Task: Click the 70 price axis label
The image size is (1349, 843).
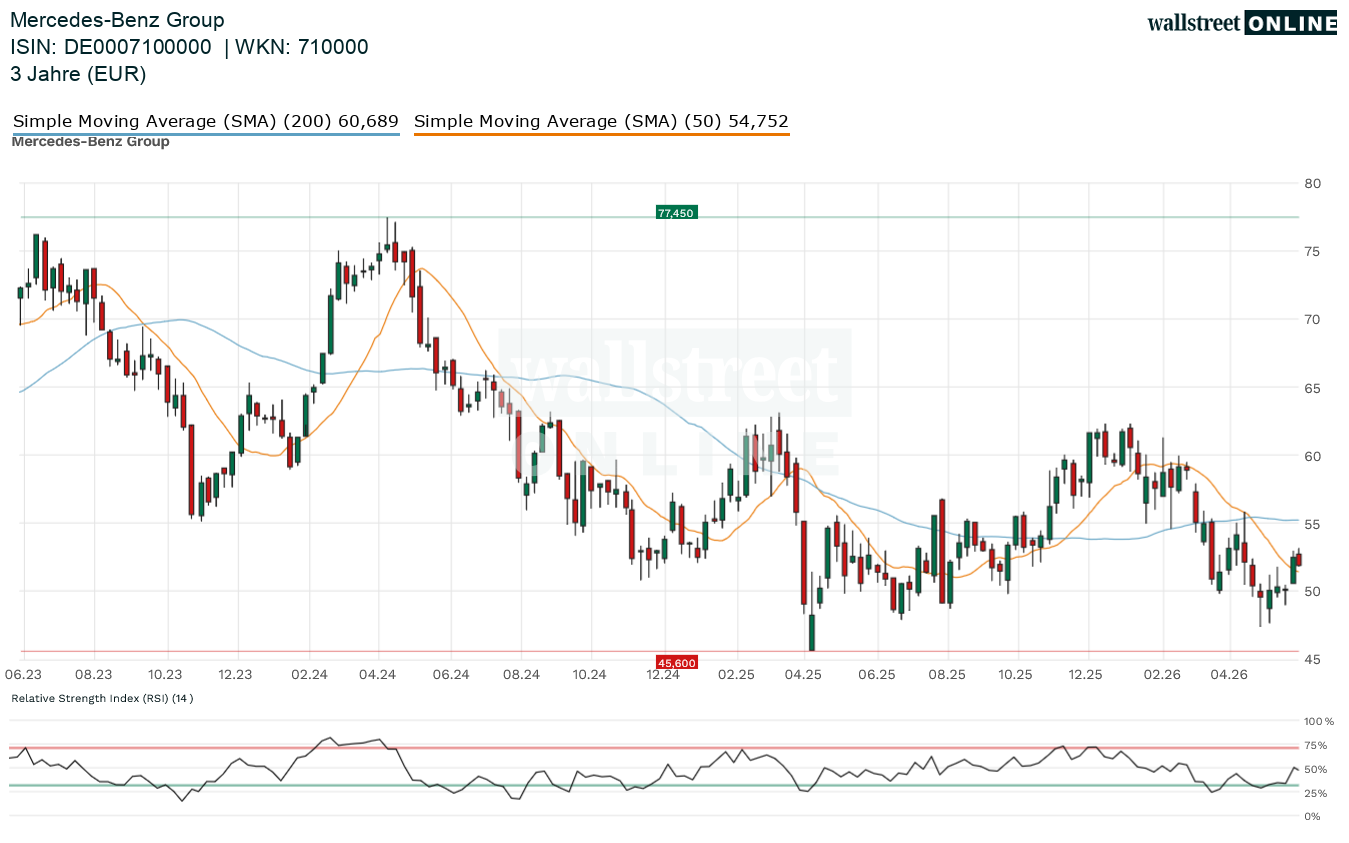Action: click(x=1313, y=319)
